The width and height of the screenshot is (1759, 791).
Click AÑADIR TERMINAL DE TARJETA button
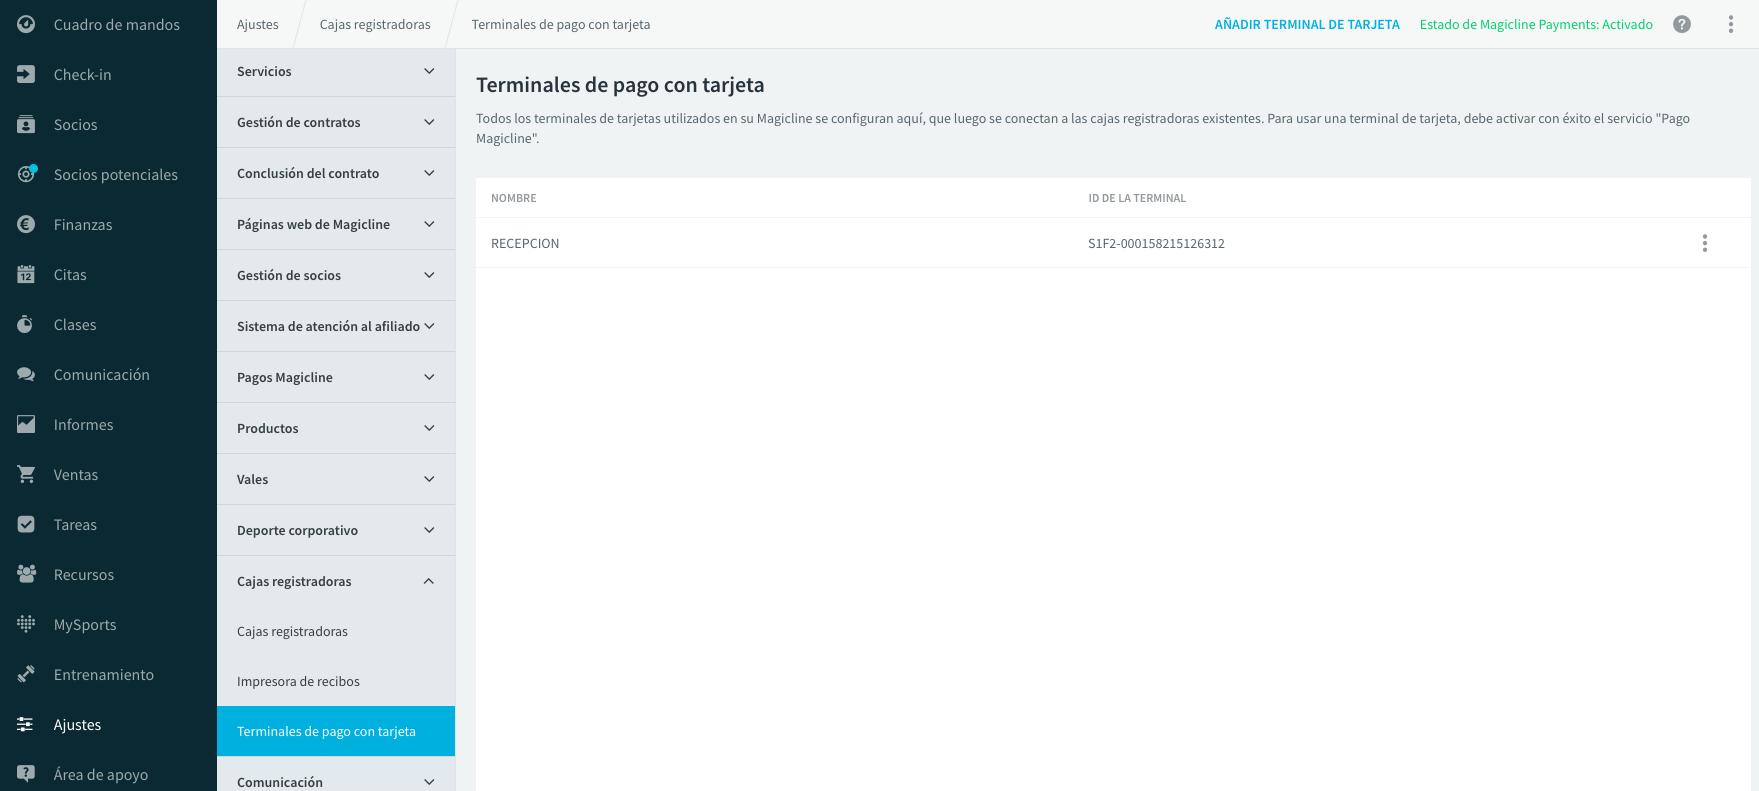[x=1307, y=24]
